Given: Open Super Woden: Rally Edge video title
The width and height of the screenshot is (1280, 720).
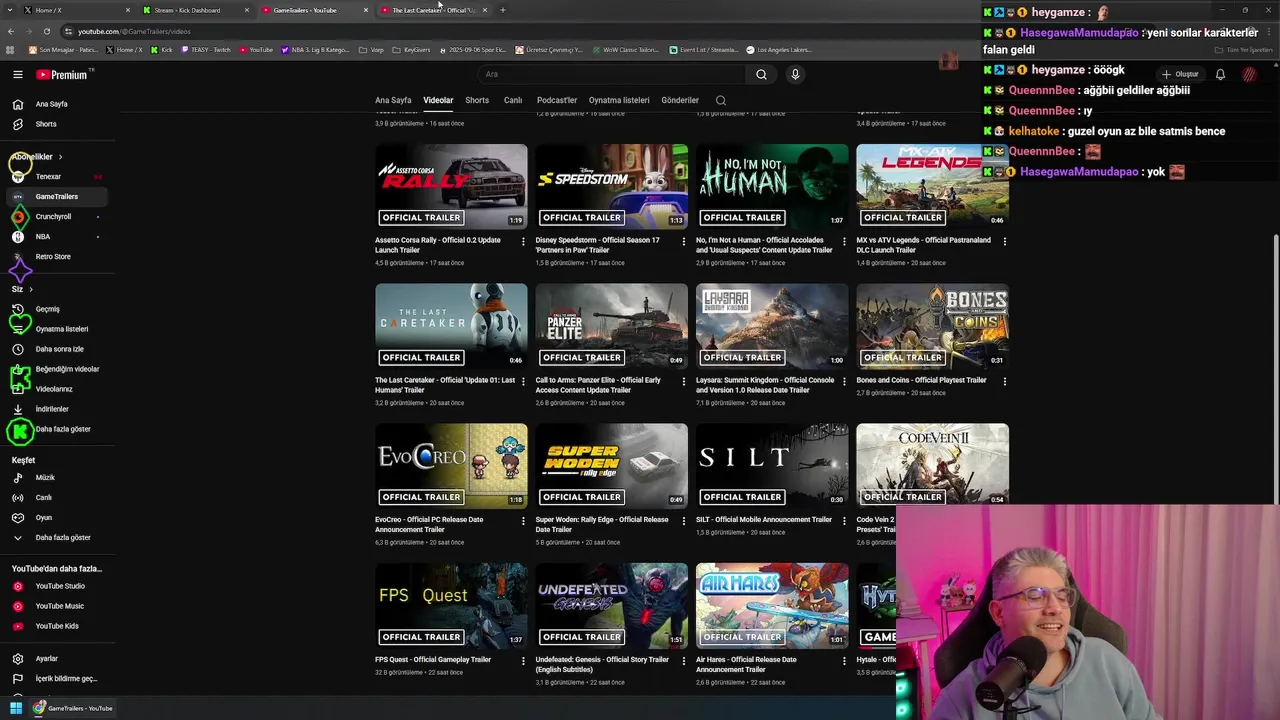Looking at the screenshot, I should coord(602,525).
